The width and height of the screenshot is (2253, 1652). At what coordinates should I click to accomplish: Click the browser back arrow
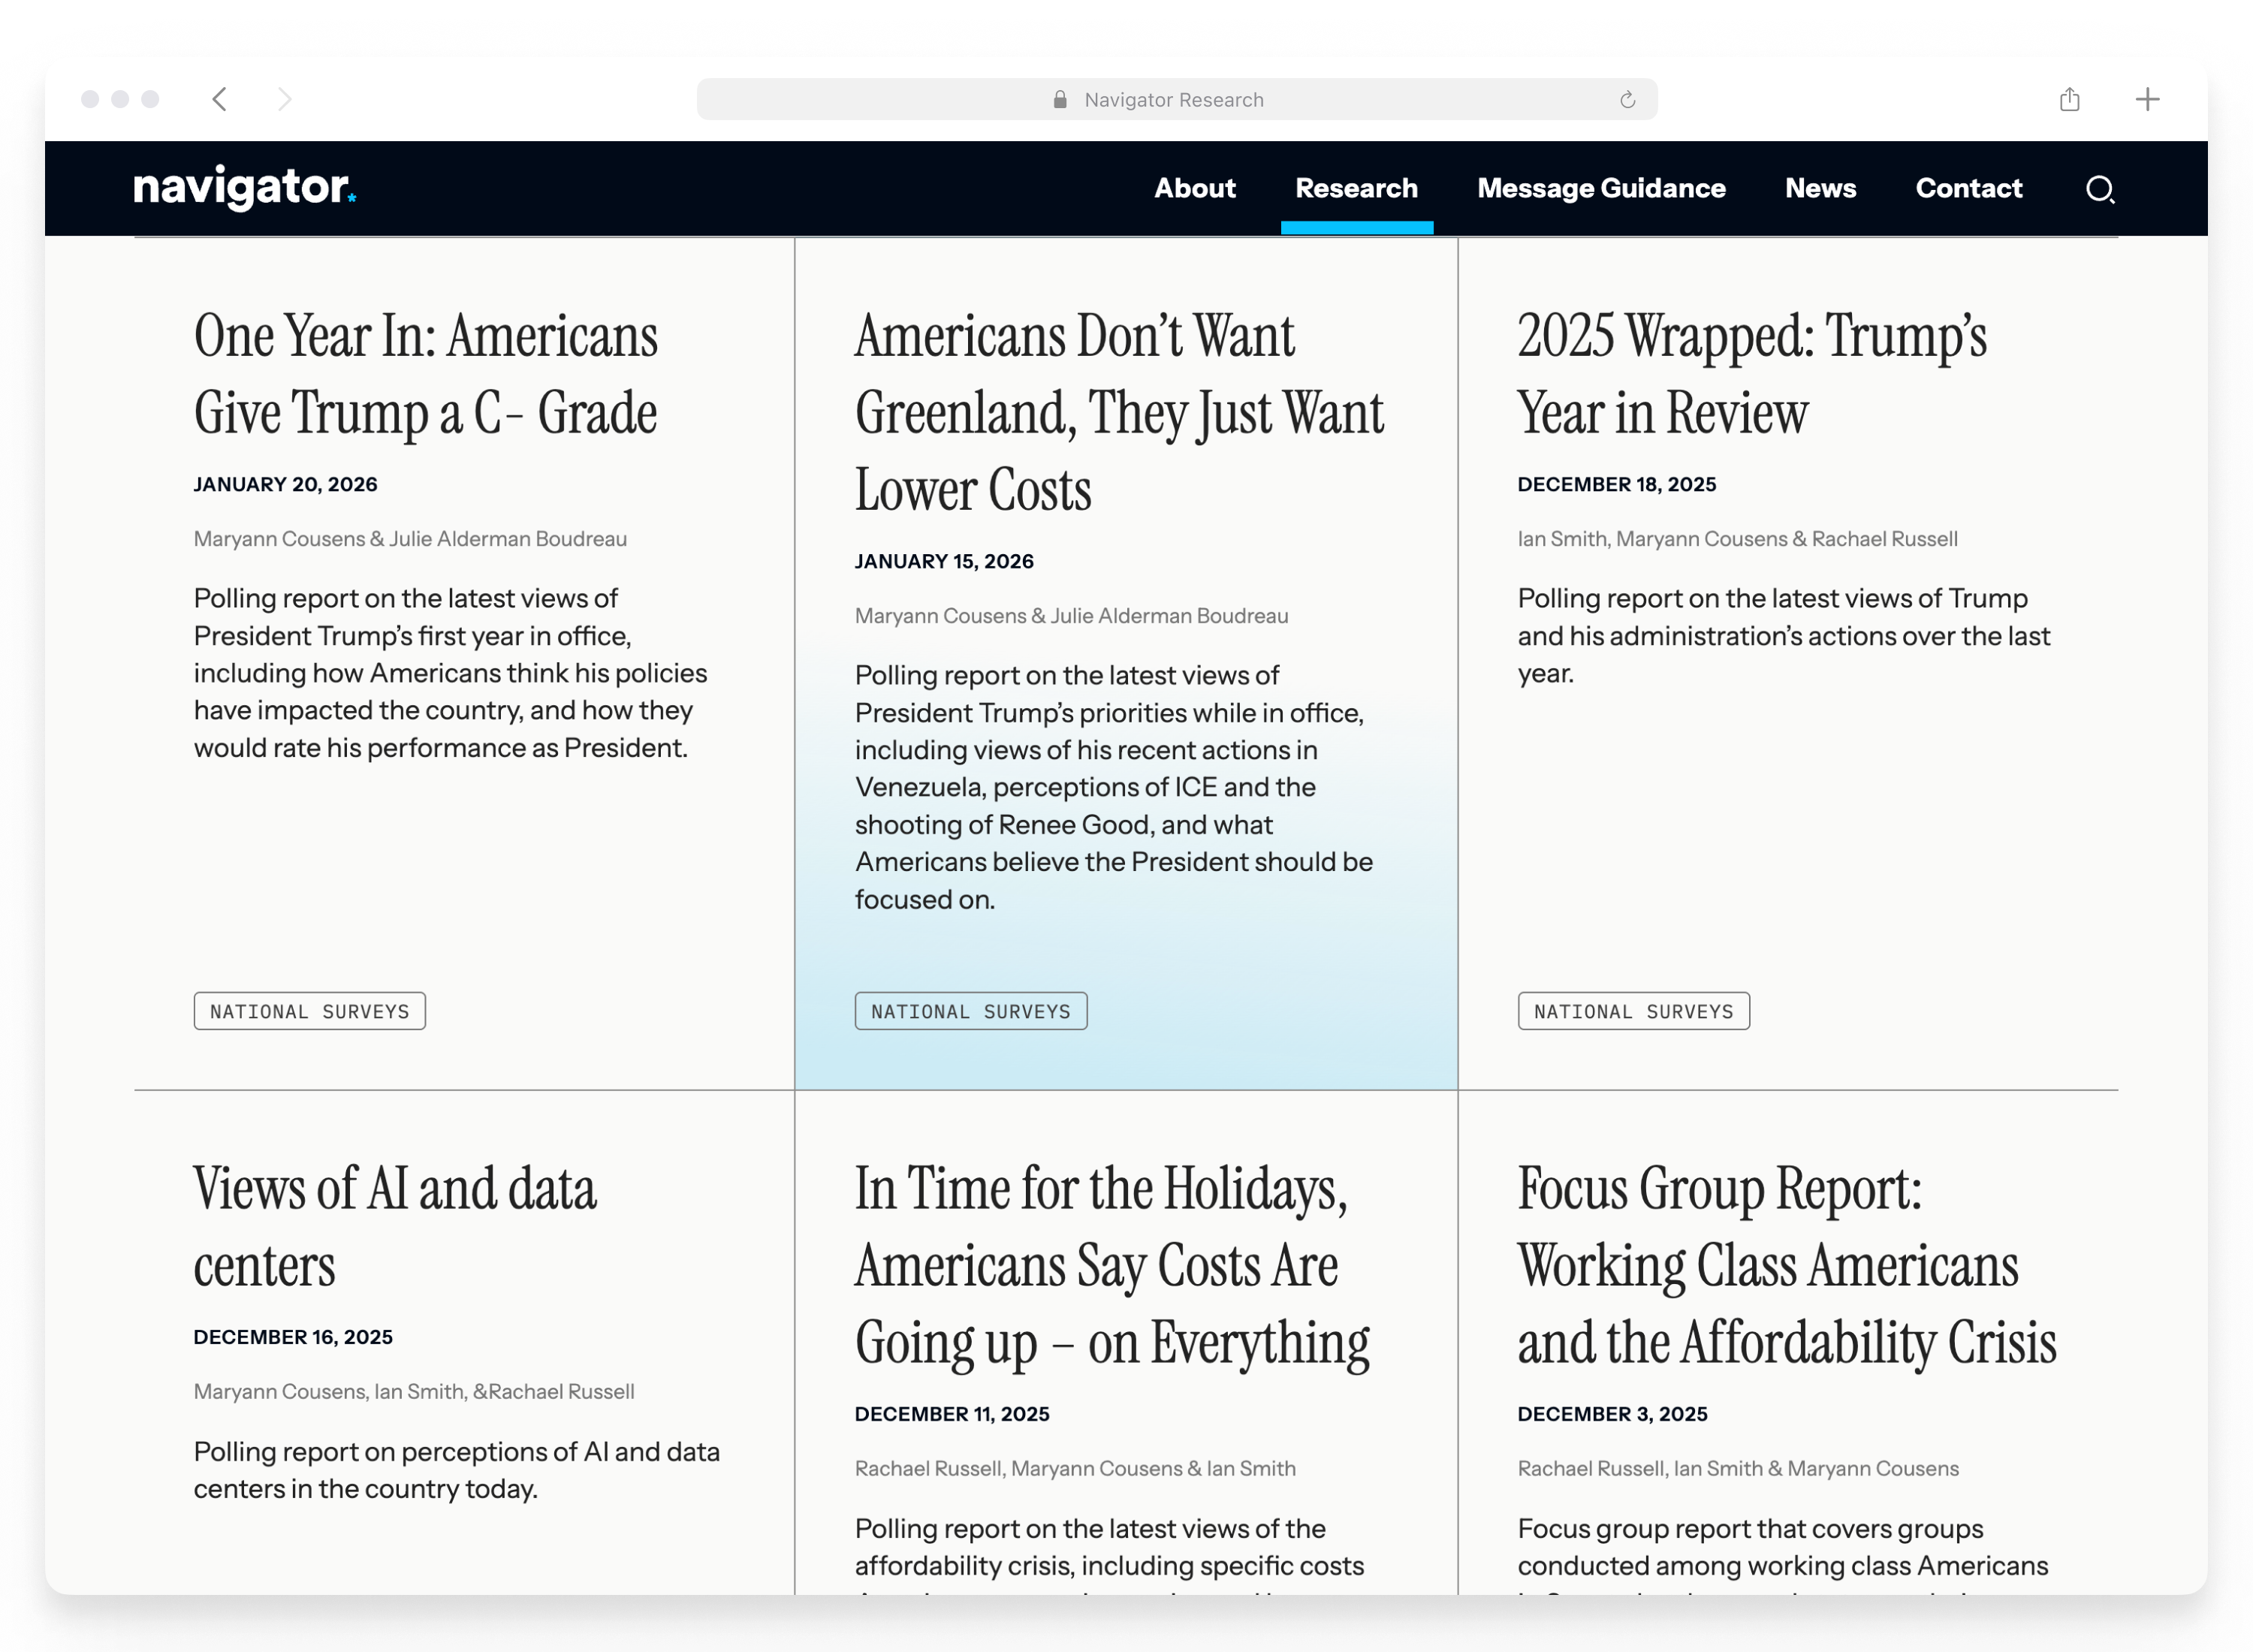[220, 99]
